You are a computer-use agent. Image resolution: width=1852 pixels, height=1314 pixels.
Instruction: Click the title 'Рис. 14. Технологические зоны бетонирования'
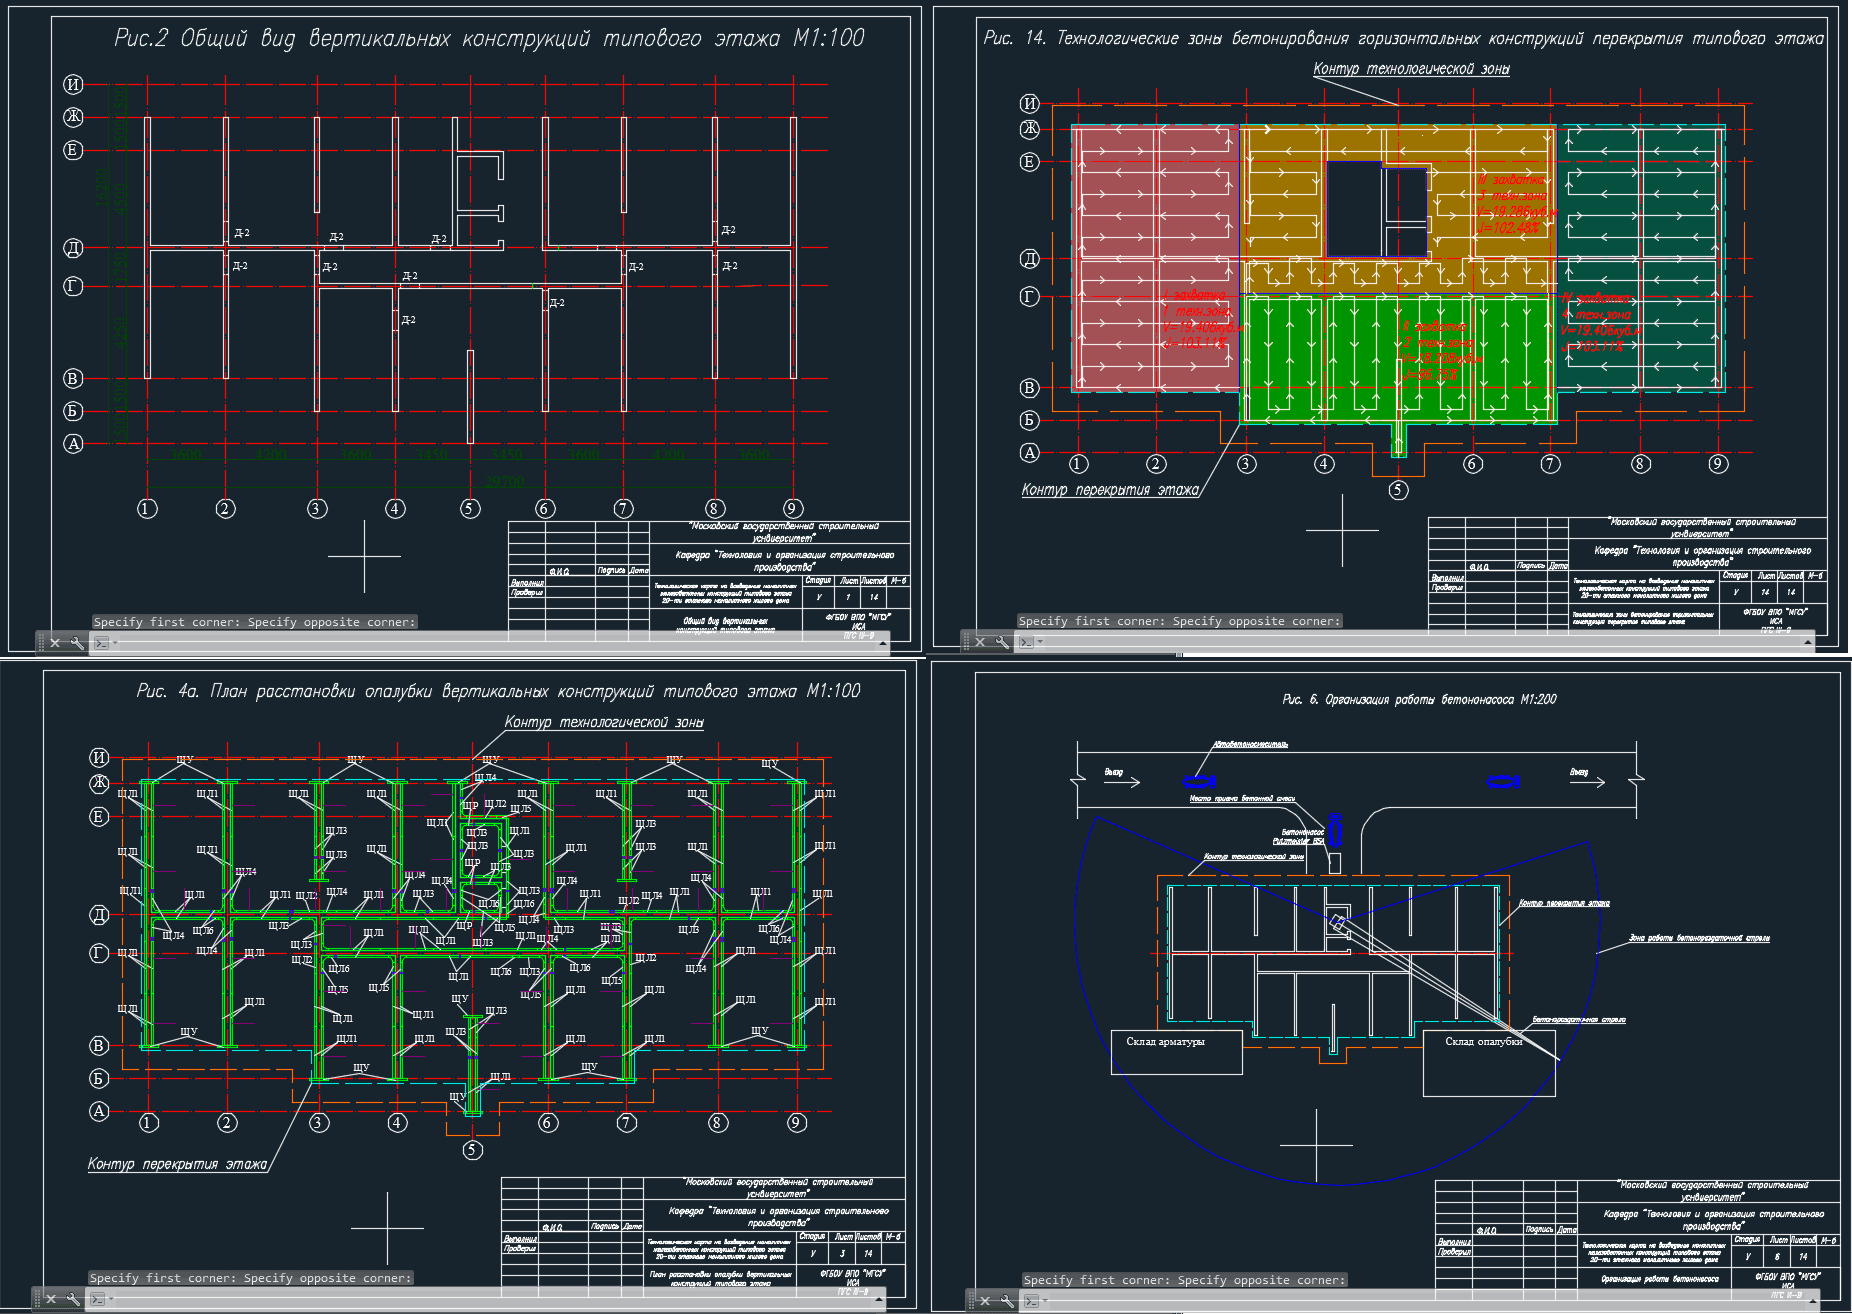[1403, 38]
